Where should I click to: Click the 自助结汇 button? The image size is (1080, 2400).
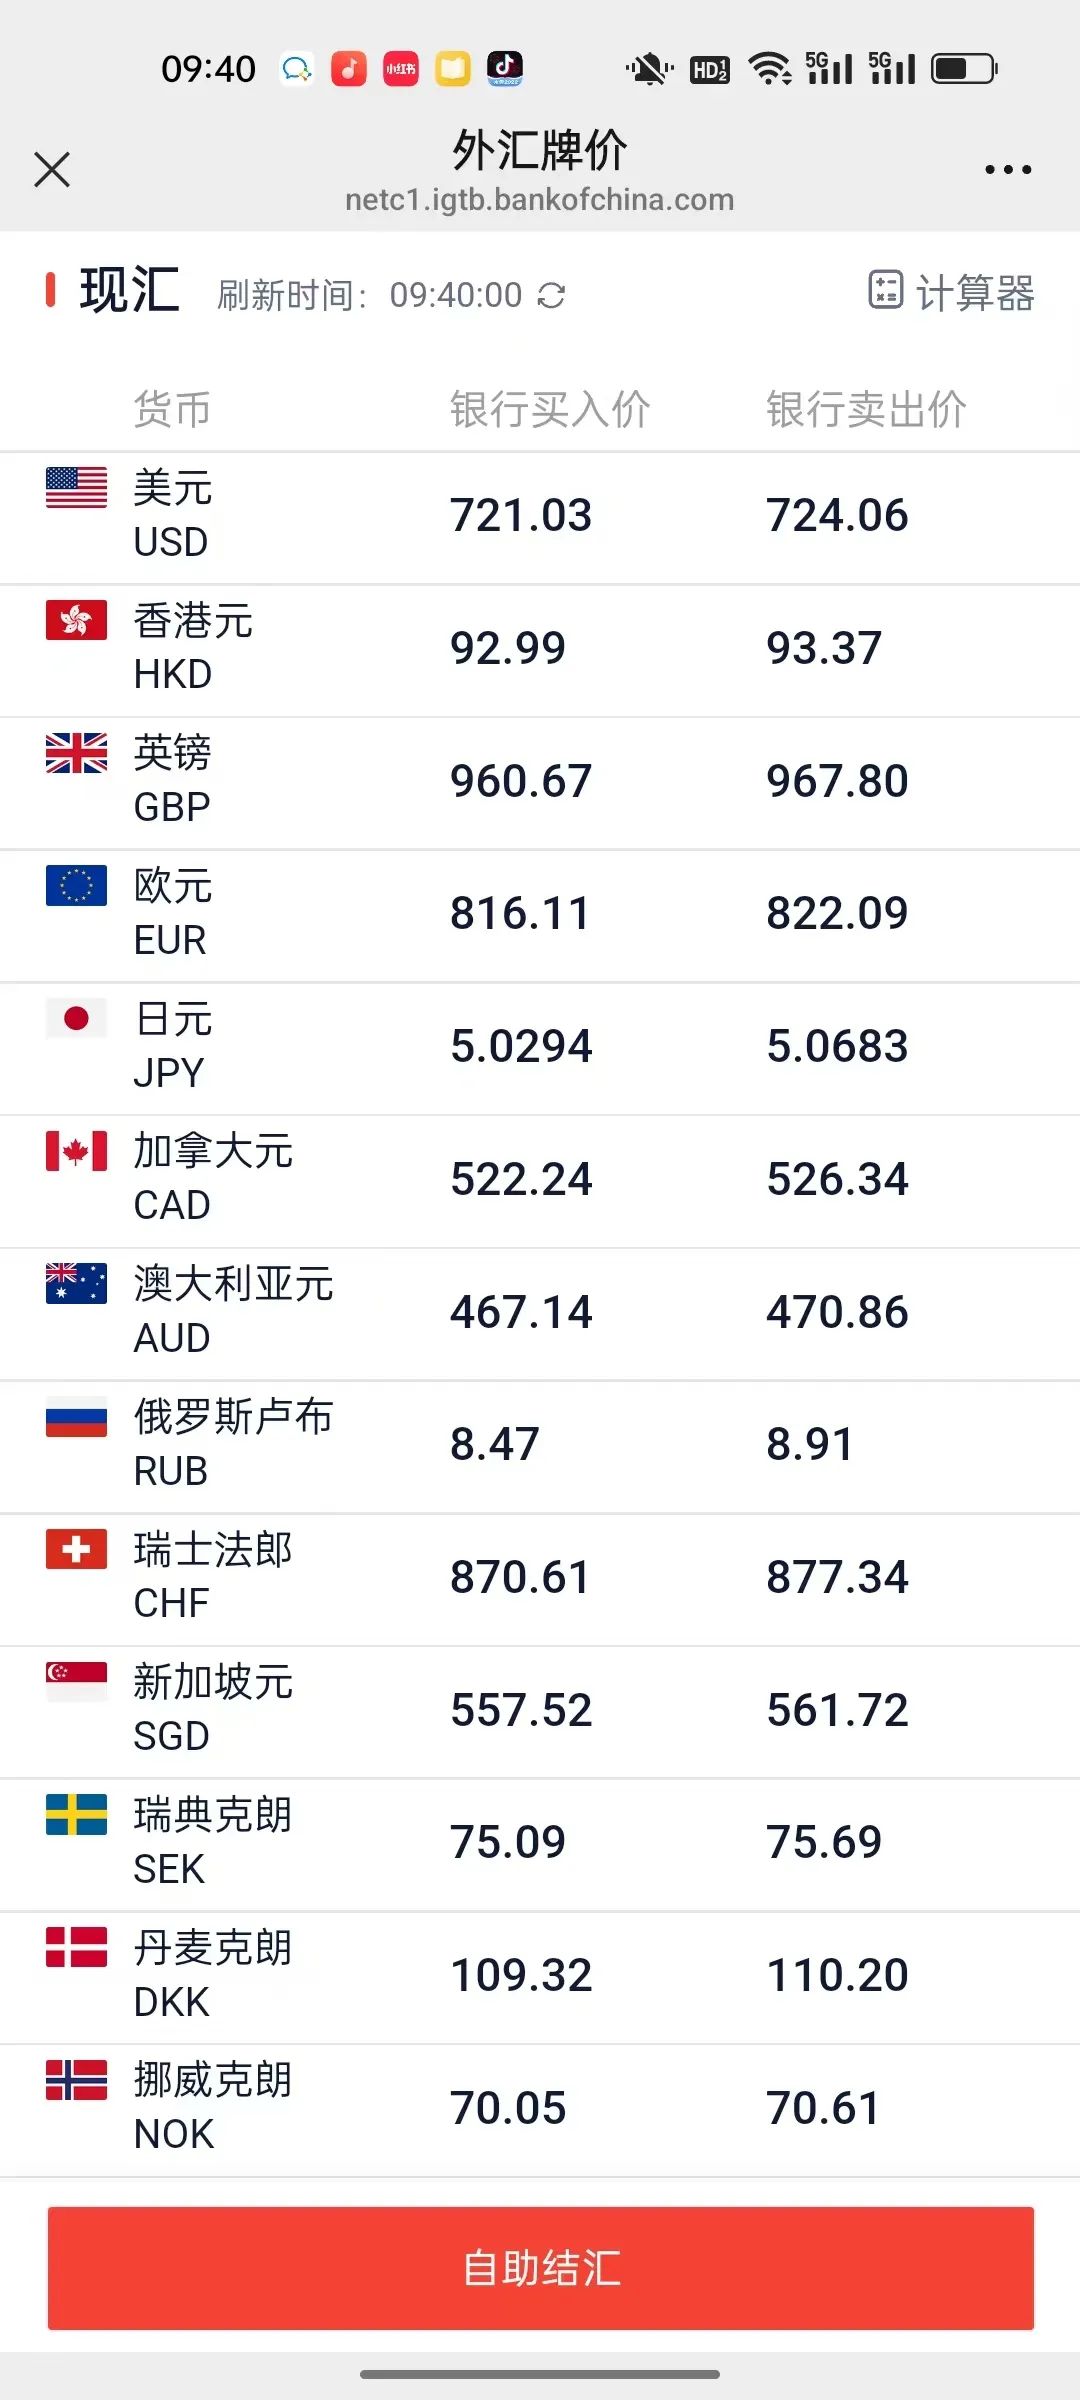(x=541, y=2268)
